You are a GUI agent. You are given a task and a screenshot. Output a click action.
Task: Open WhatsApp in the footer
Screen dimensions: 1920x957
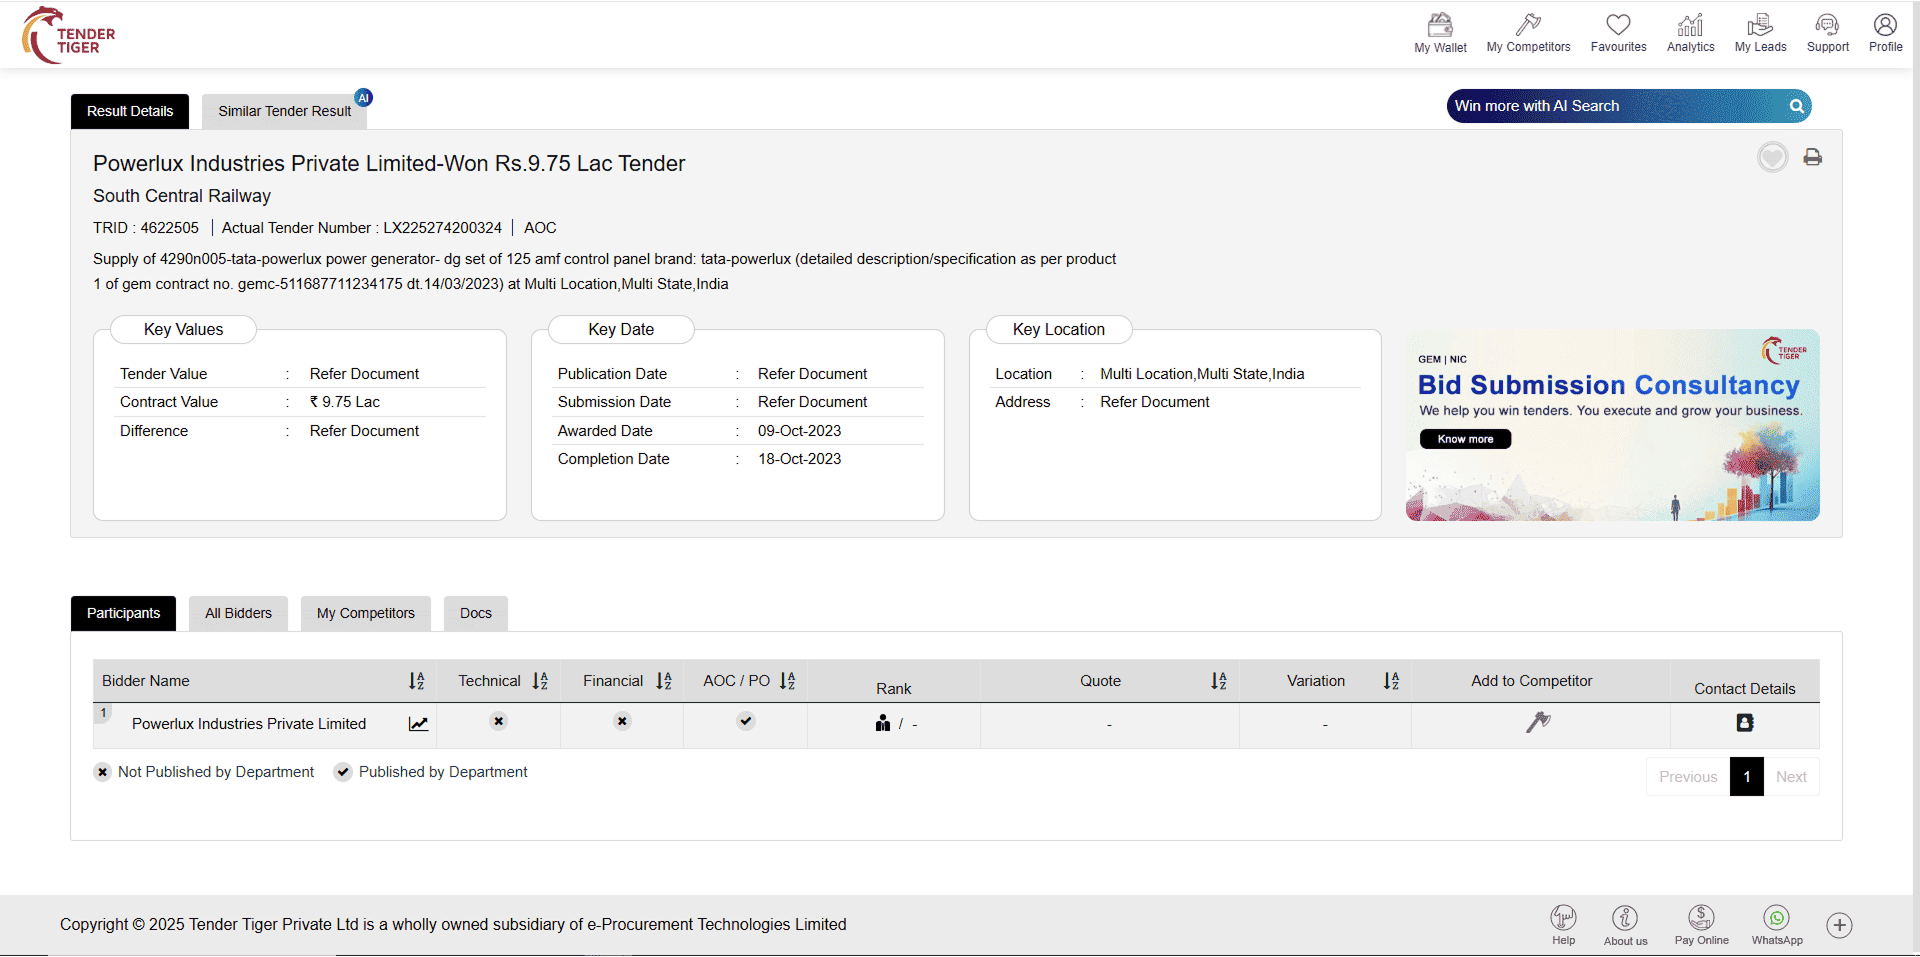[1776, 919]
